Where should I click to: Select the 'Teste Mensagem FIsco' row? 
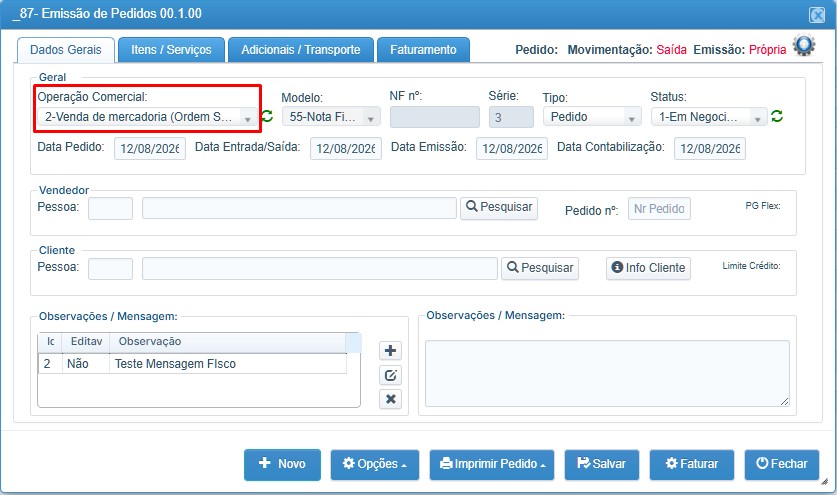[192, 364]
